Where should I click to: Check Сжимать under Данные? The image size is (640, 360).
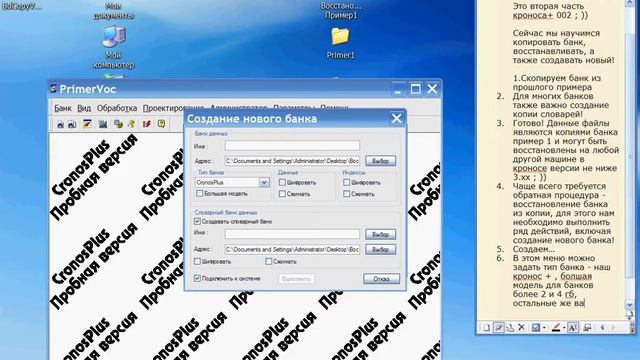282,194
